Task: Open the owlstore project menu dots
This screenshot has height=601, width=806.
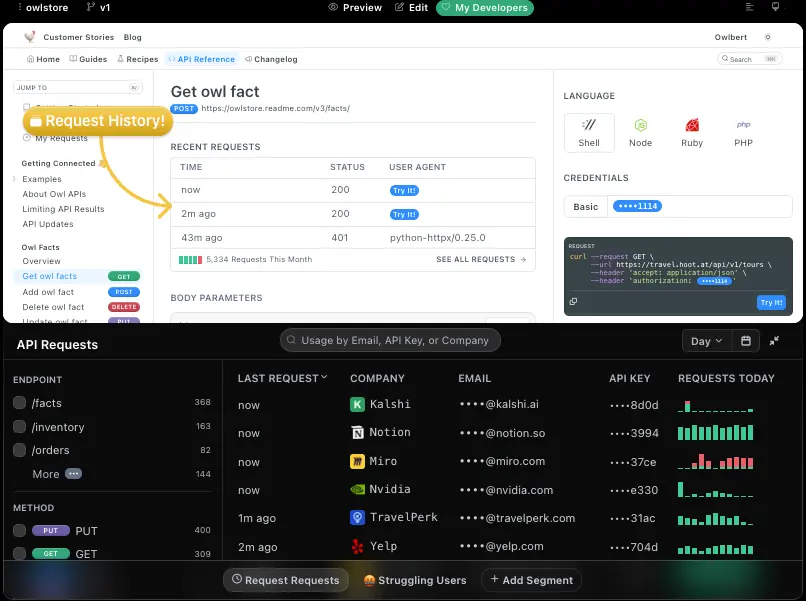Action: click(x=20, y=7)
